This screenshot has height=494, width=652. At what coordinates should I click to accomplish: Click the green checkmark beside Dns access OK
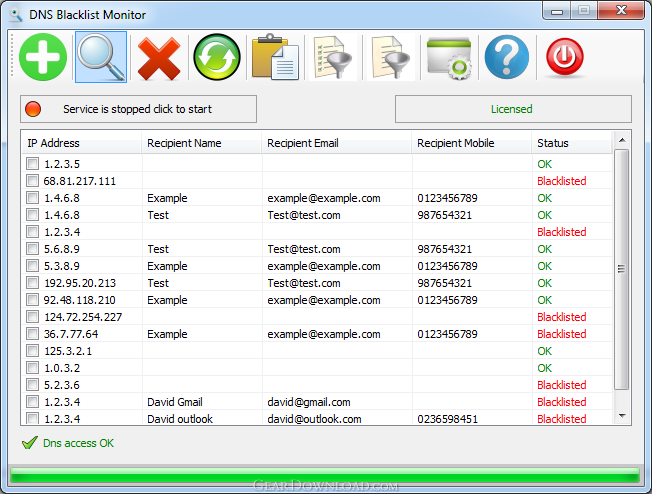30,443
